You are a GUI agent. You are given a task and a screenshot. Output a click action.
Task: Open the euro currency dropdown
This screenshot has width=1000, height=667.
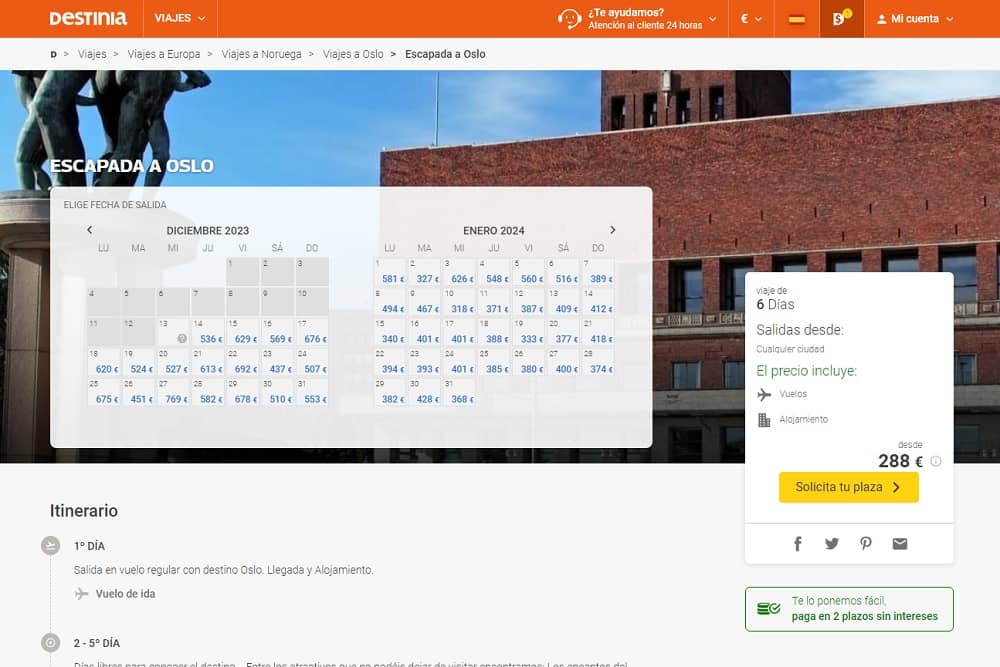pos(751,18)
